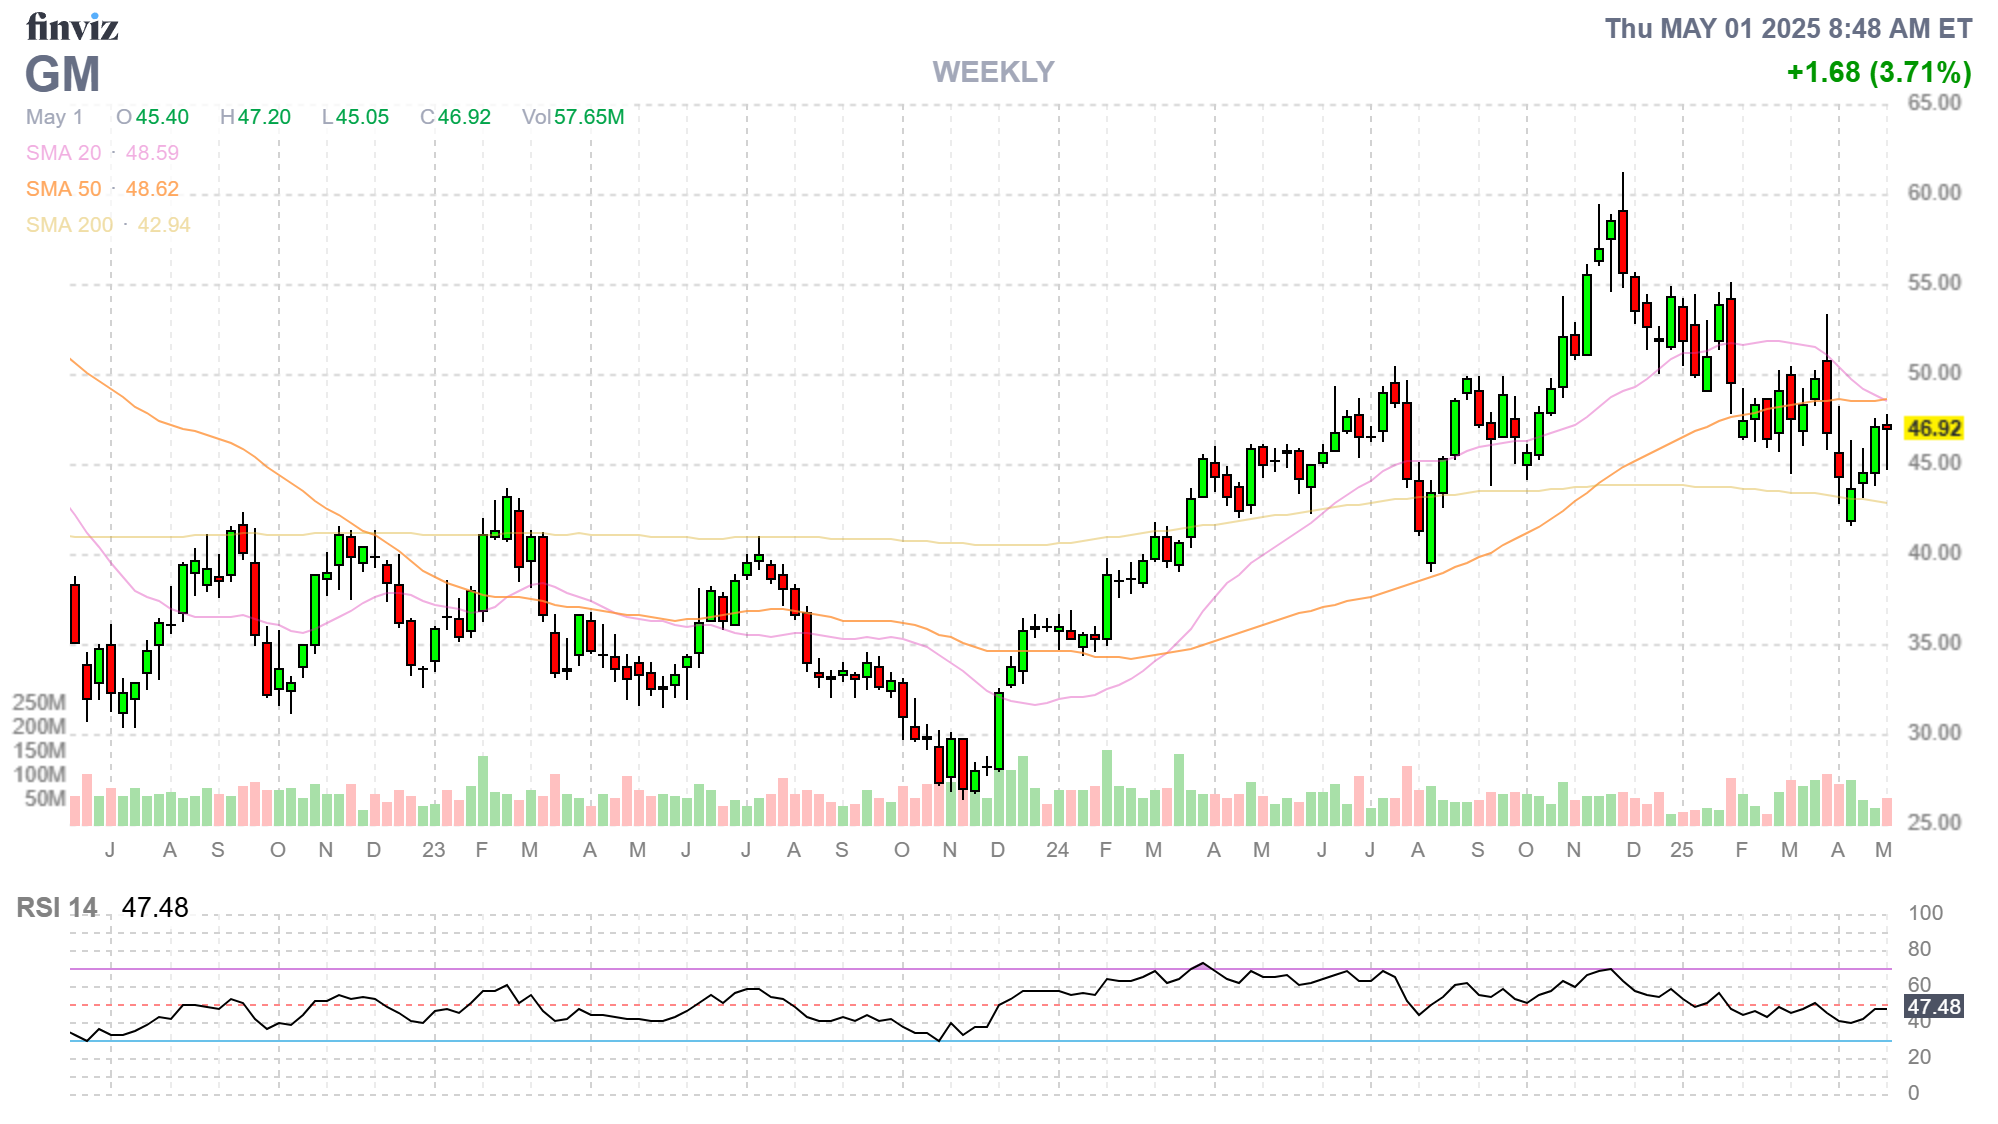Click the WEEKLY timeframe label
Image resolution: width=1998 pixels, height=1124 pixels.
(x=993, y=72)
